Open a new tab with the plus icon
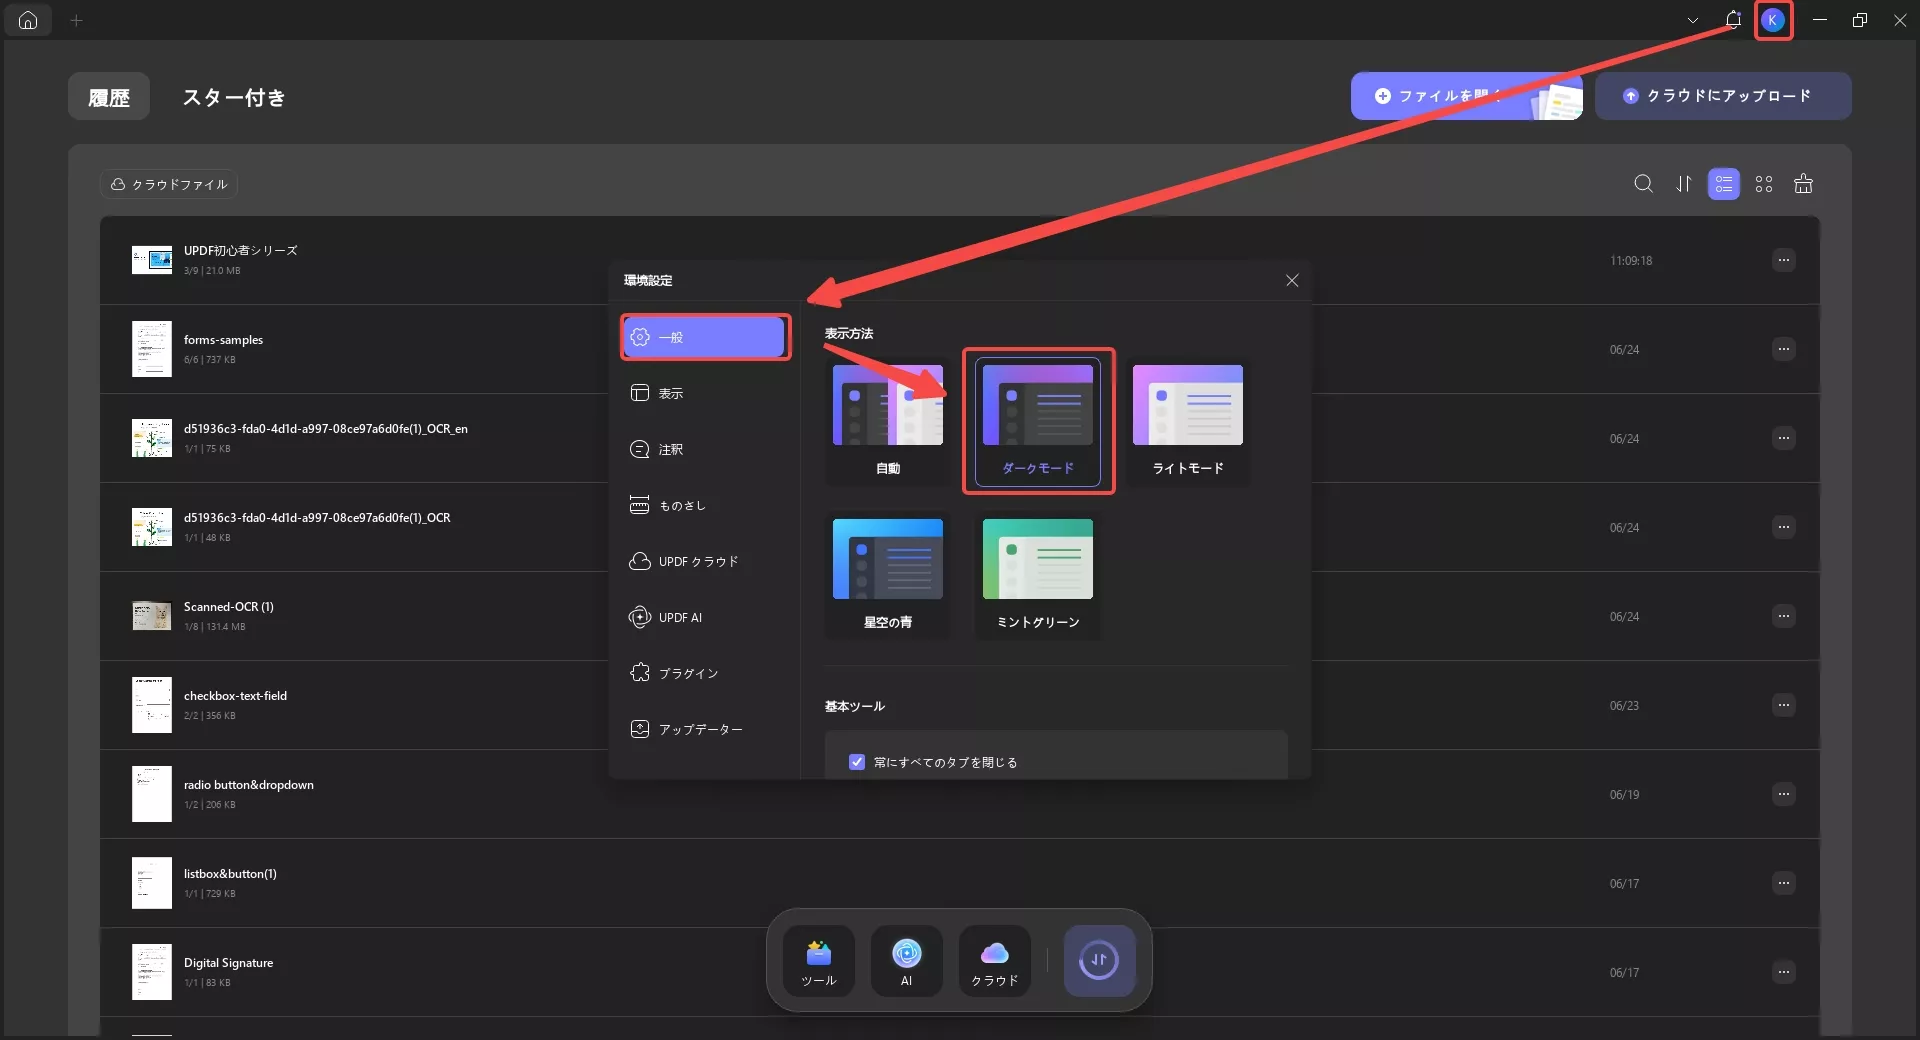This screenshot has width=1920, height=1040. (77, 20)
